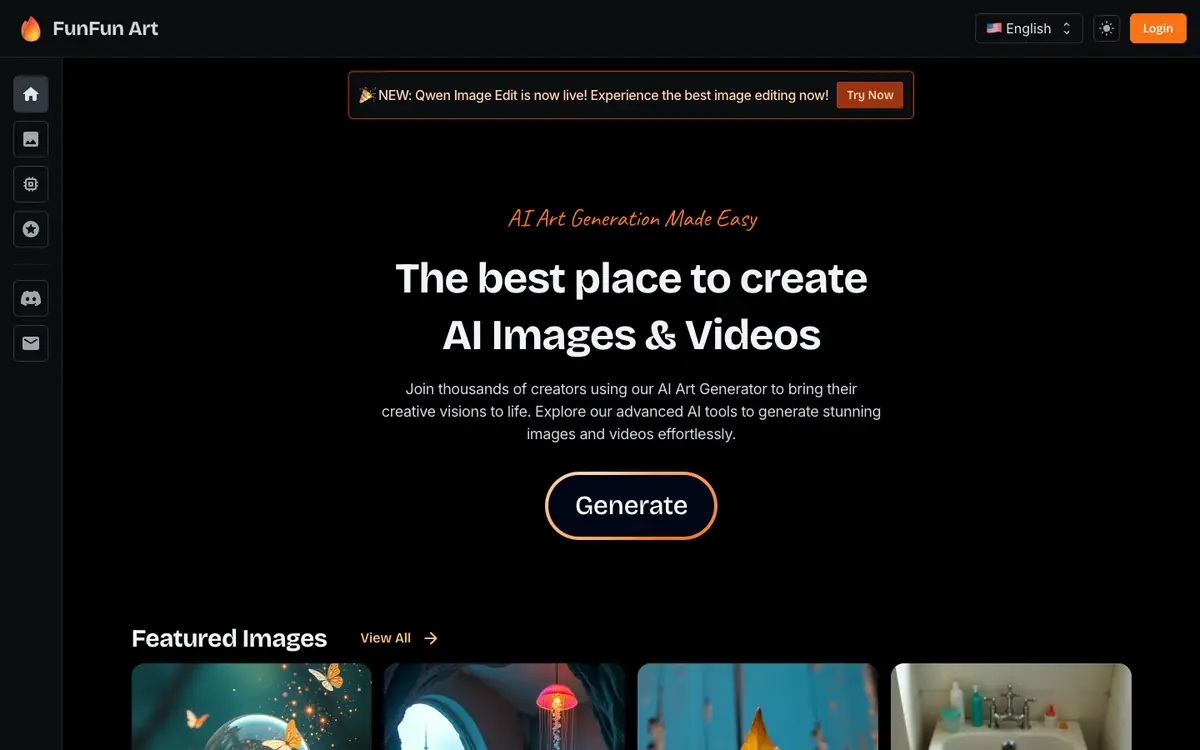Open the View All featured images link
Viewport: 1200px width, 750px height.
pos(385,638)
